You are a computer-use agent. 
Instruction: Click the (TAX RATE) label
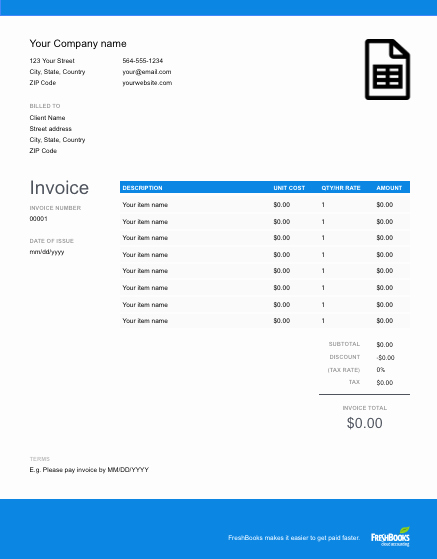tap(344, 370)
